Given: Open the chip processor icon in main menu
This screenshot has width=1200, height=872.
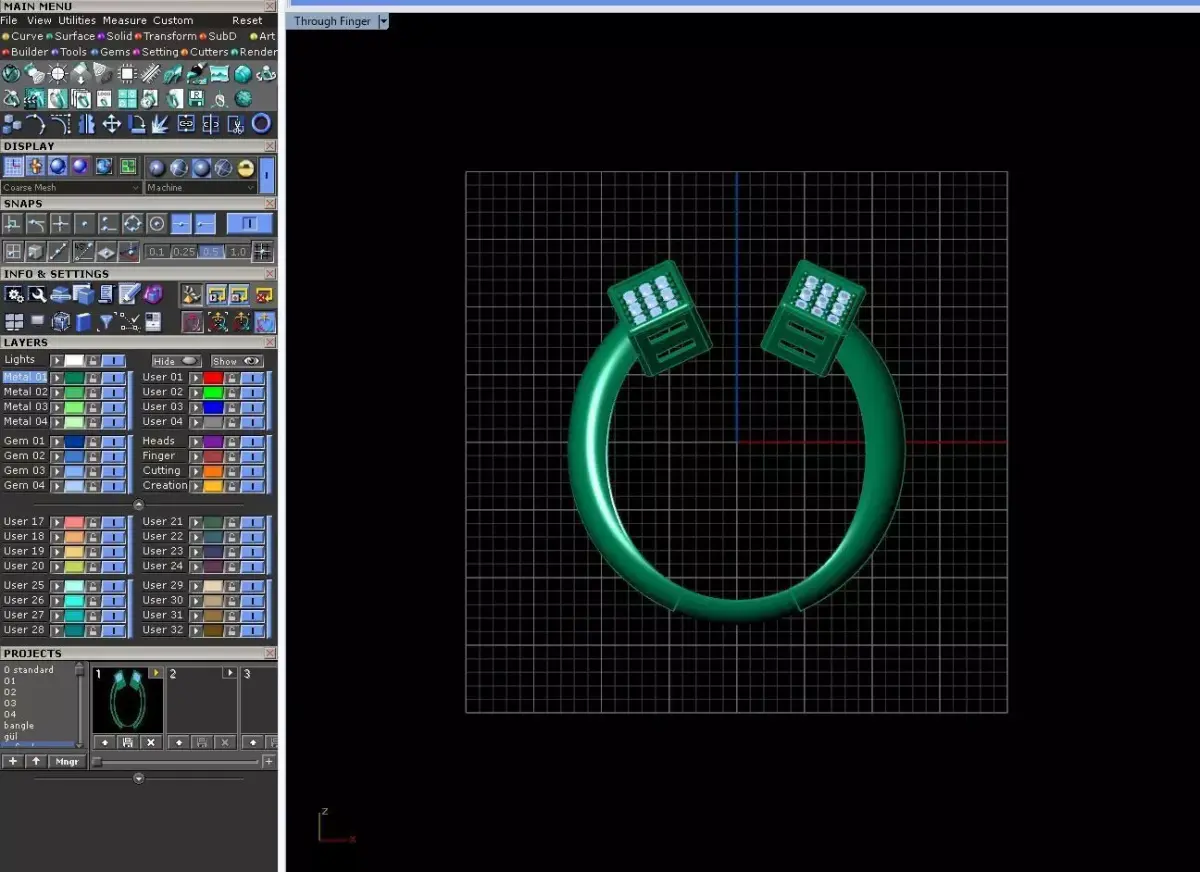Looking at the screenshot, I should (x=127, y=74).
